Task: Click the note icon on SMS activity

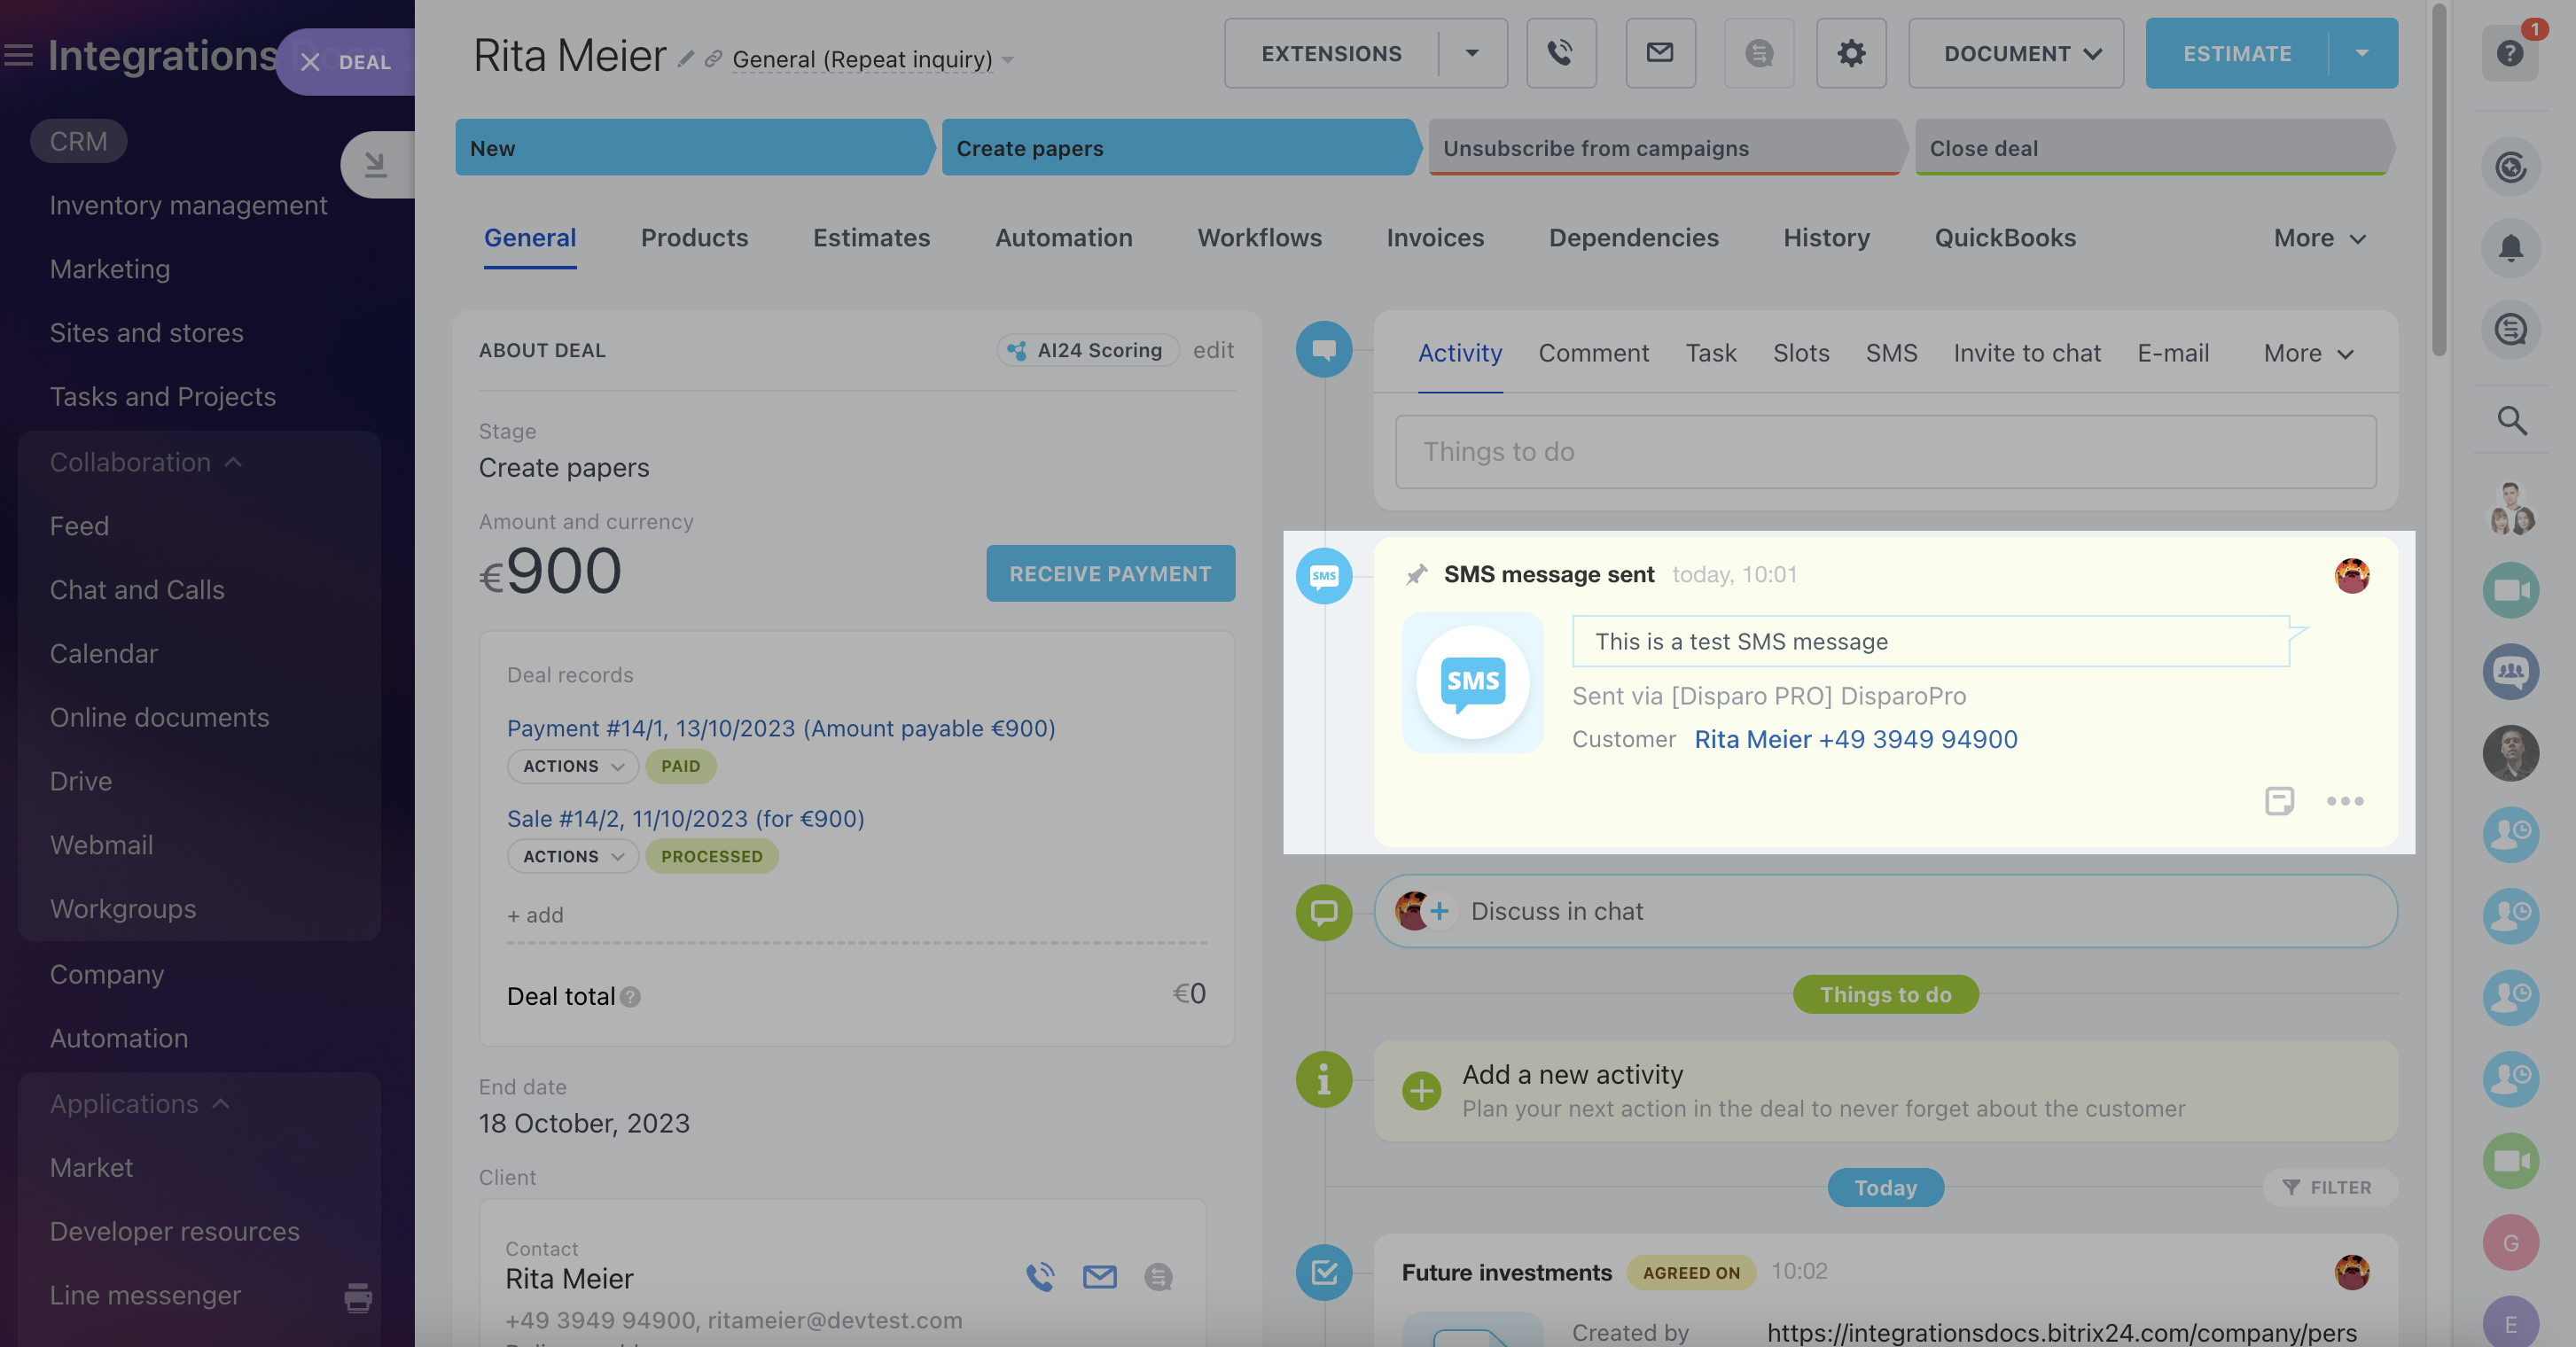Action: click(2279, 801)
